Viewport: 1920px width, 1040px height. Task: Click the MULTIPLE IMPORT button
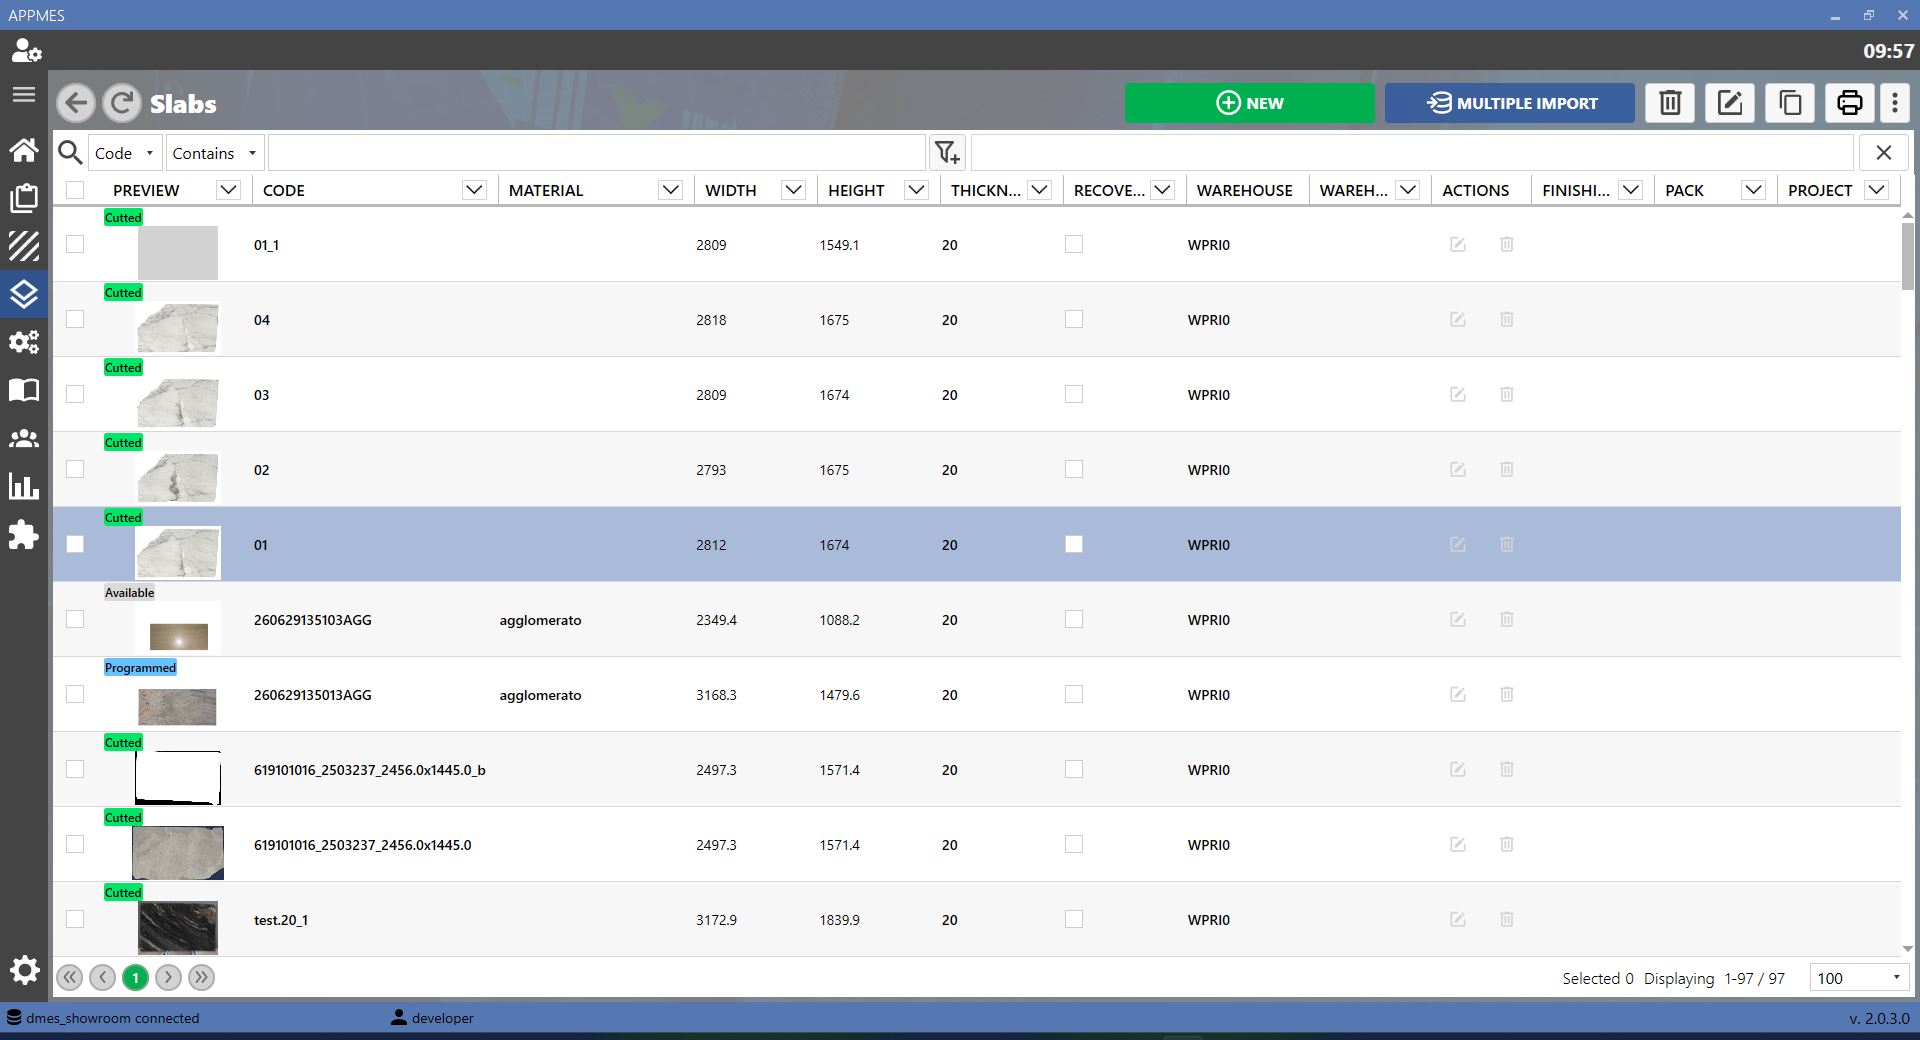click(x=1510, y=103)
